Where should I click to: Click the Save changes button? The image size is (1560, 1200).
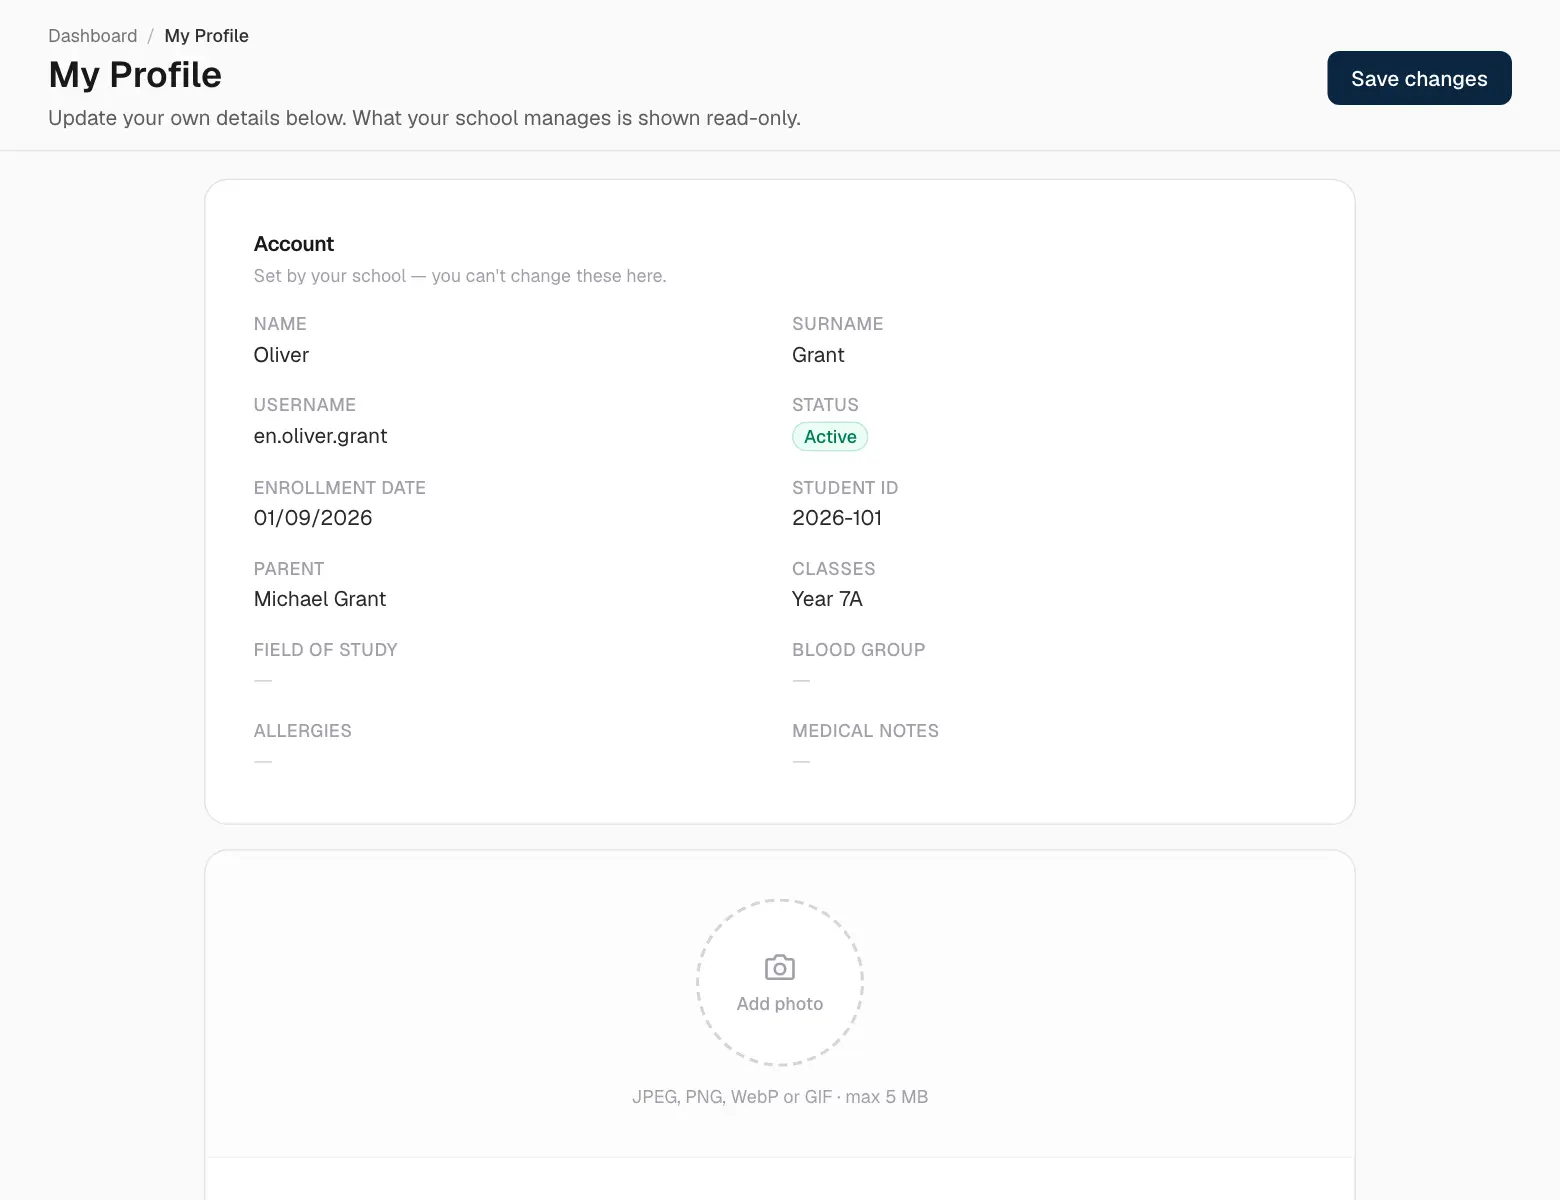click(x=1419, y=78)
